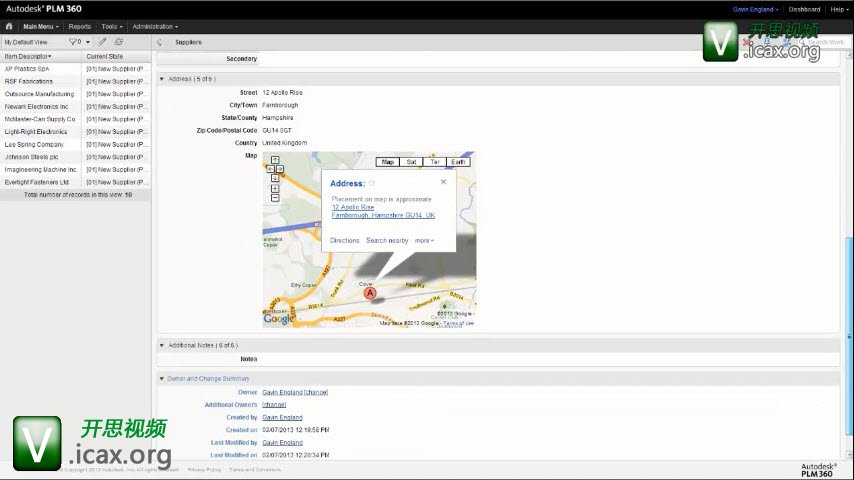Zoom out on the map
The image size is (854, 480).
point(275,198)
